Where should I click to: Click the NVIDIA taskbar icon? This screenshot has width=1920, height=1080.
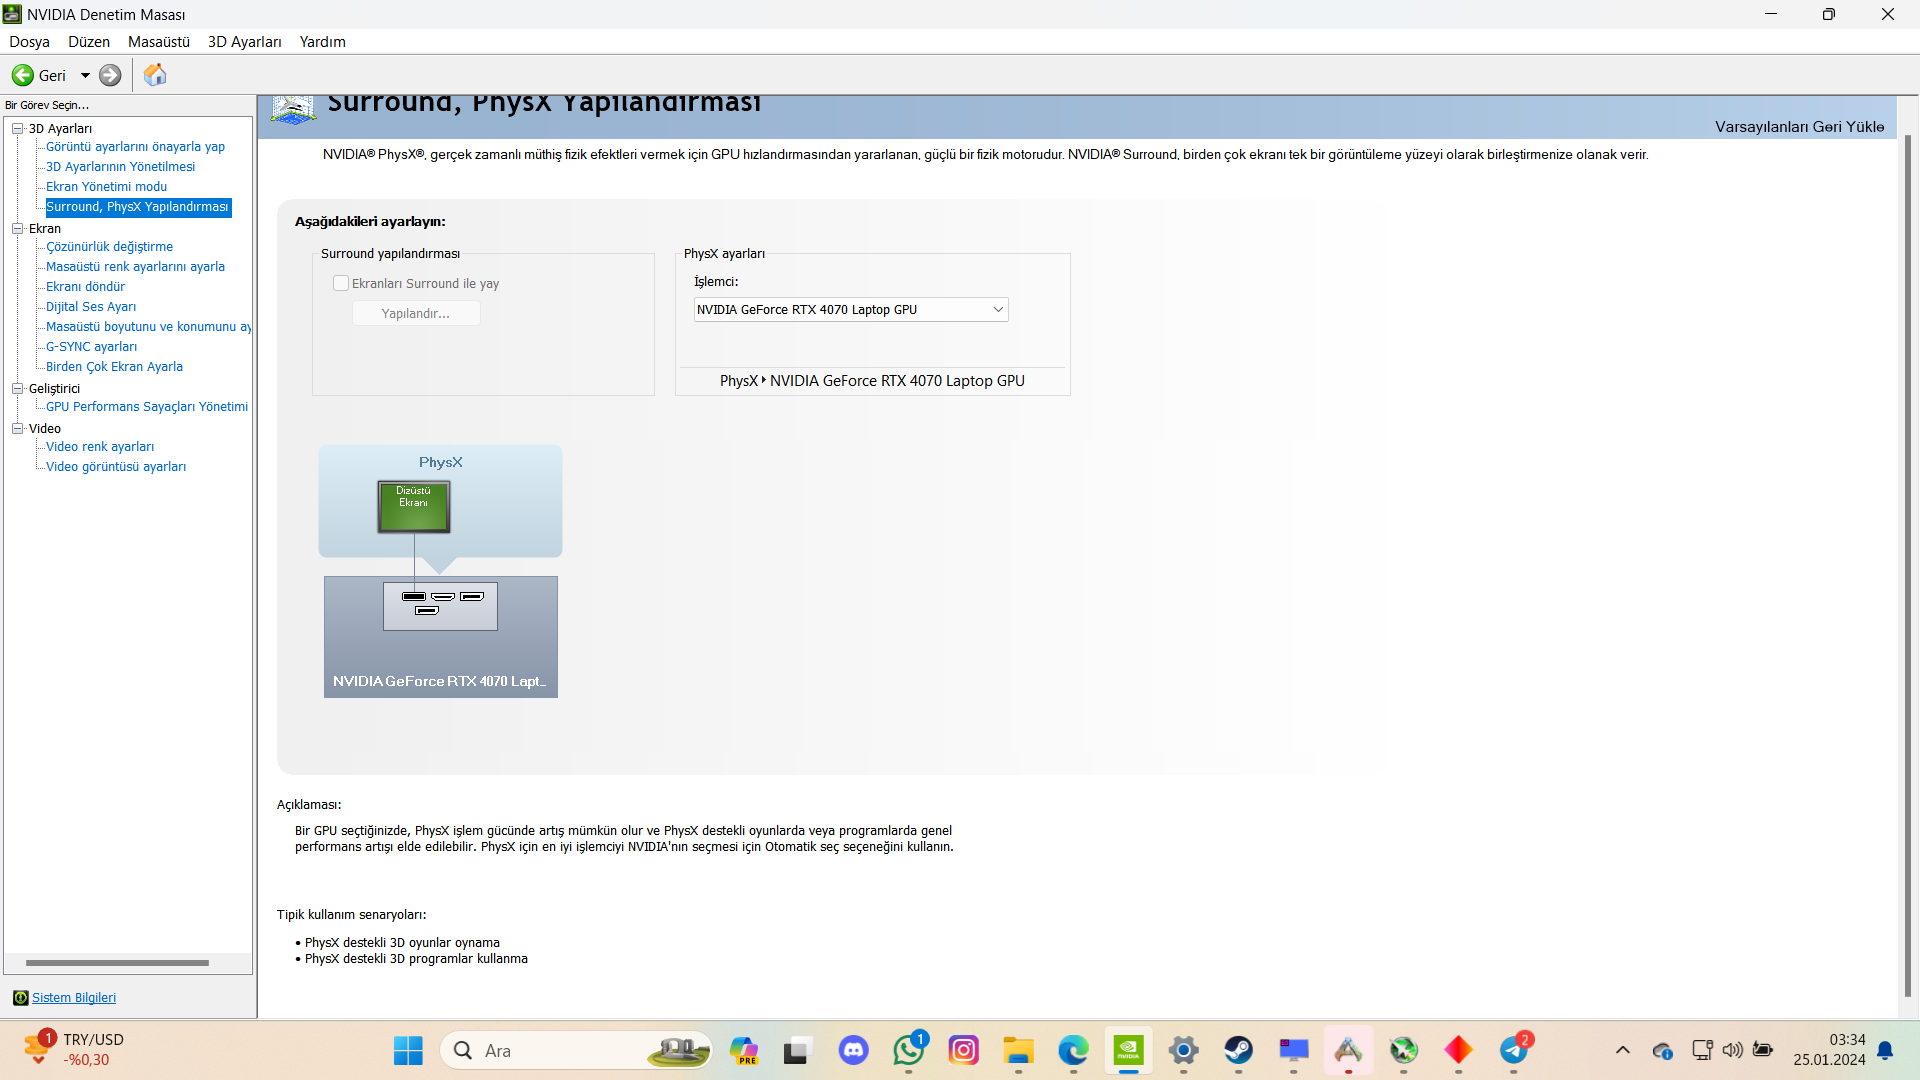click(x=1129, y=1051)
